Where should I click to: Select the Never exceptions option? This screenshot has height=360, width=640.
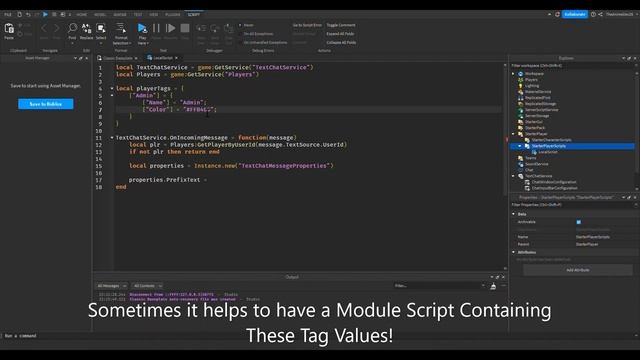tap(247, 25)
